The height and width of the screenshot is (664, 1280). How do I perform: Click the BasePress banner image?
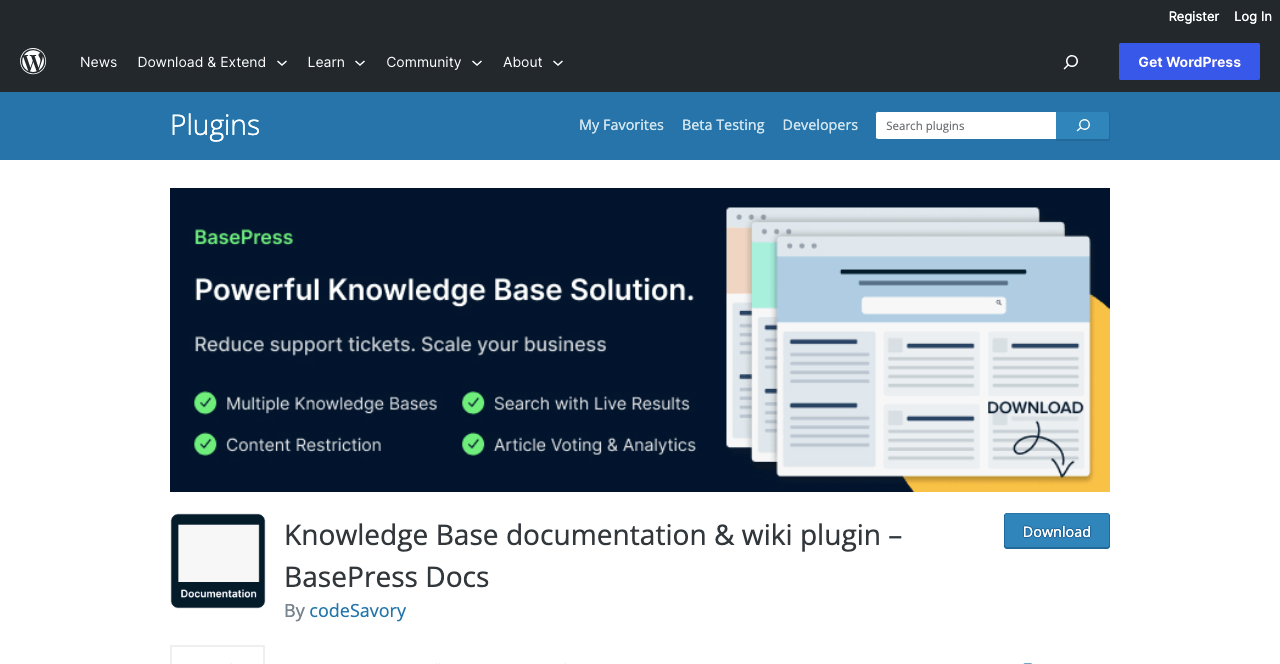639,340
